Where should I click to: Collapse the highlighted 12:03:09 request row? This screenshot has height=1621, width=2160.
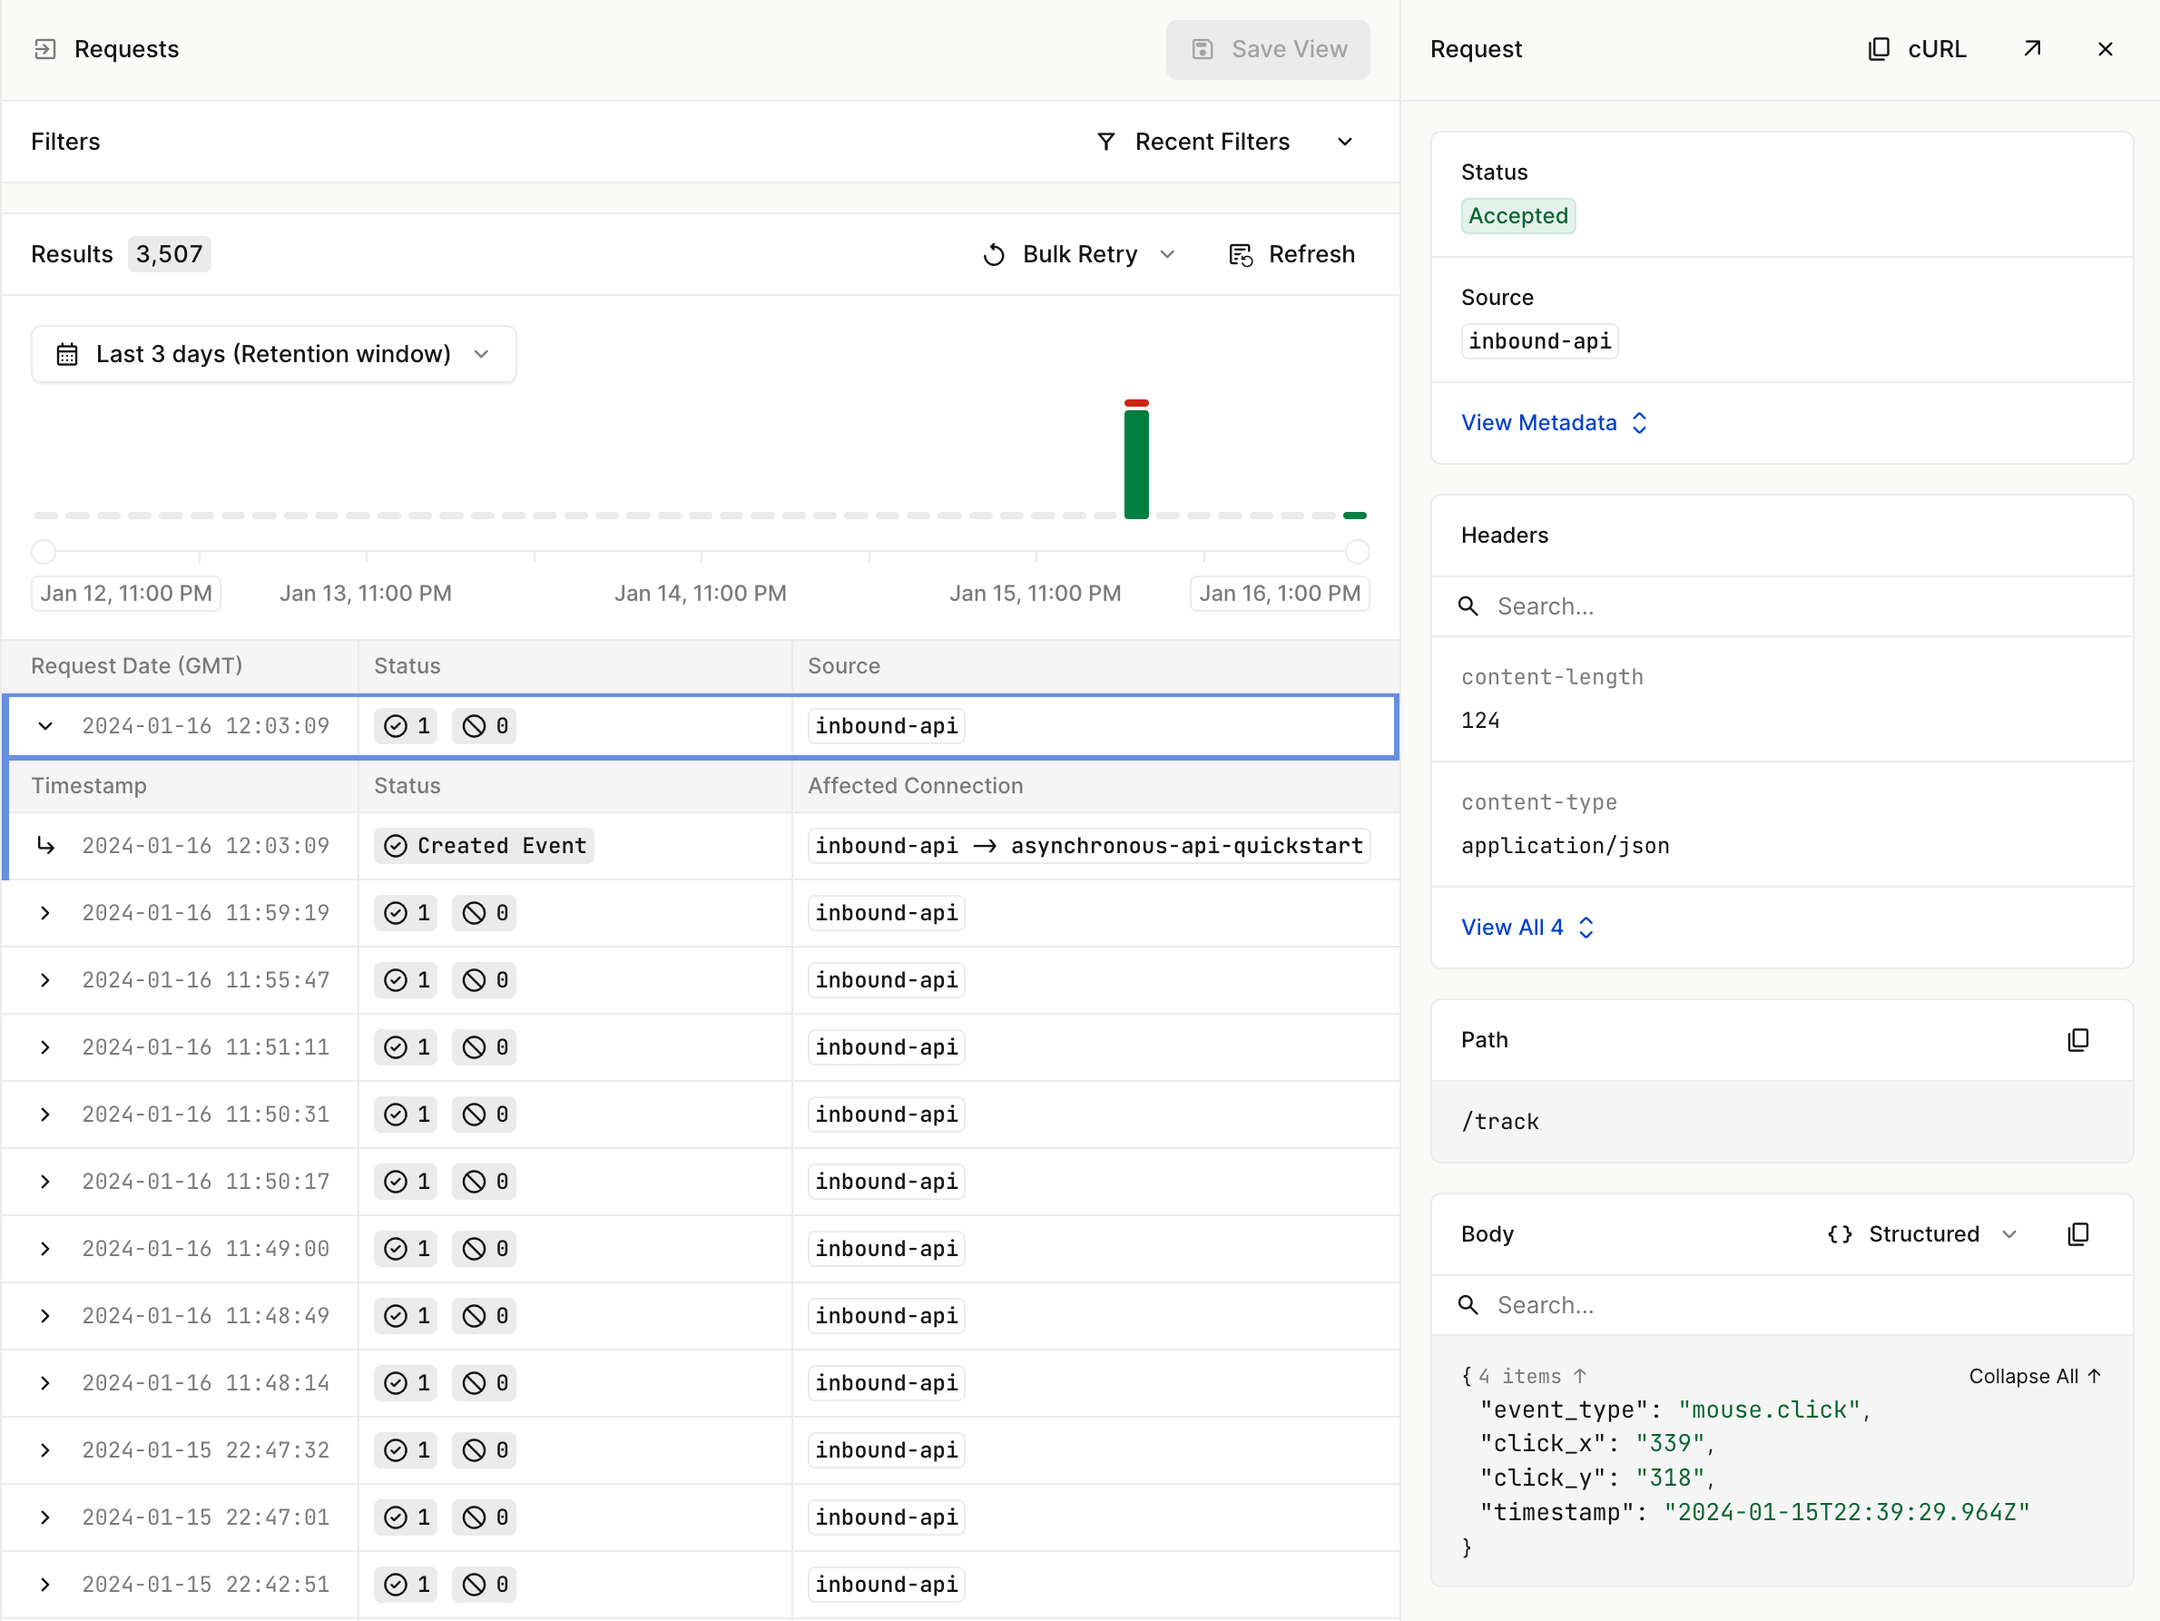click(44, 726)
